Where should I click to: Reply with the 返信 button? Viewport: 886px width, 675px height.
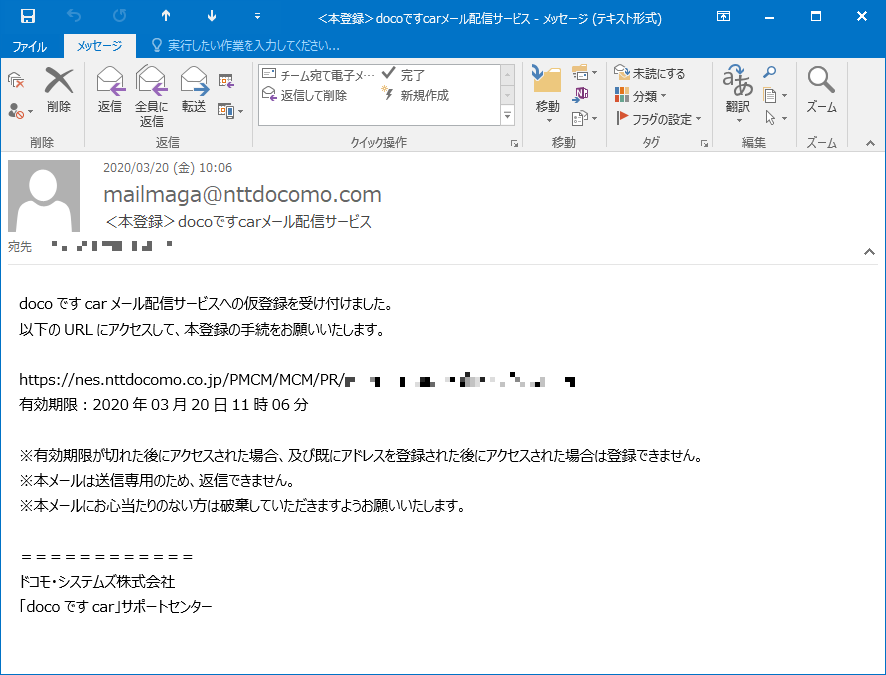point(110,90)
